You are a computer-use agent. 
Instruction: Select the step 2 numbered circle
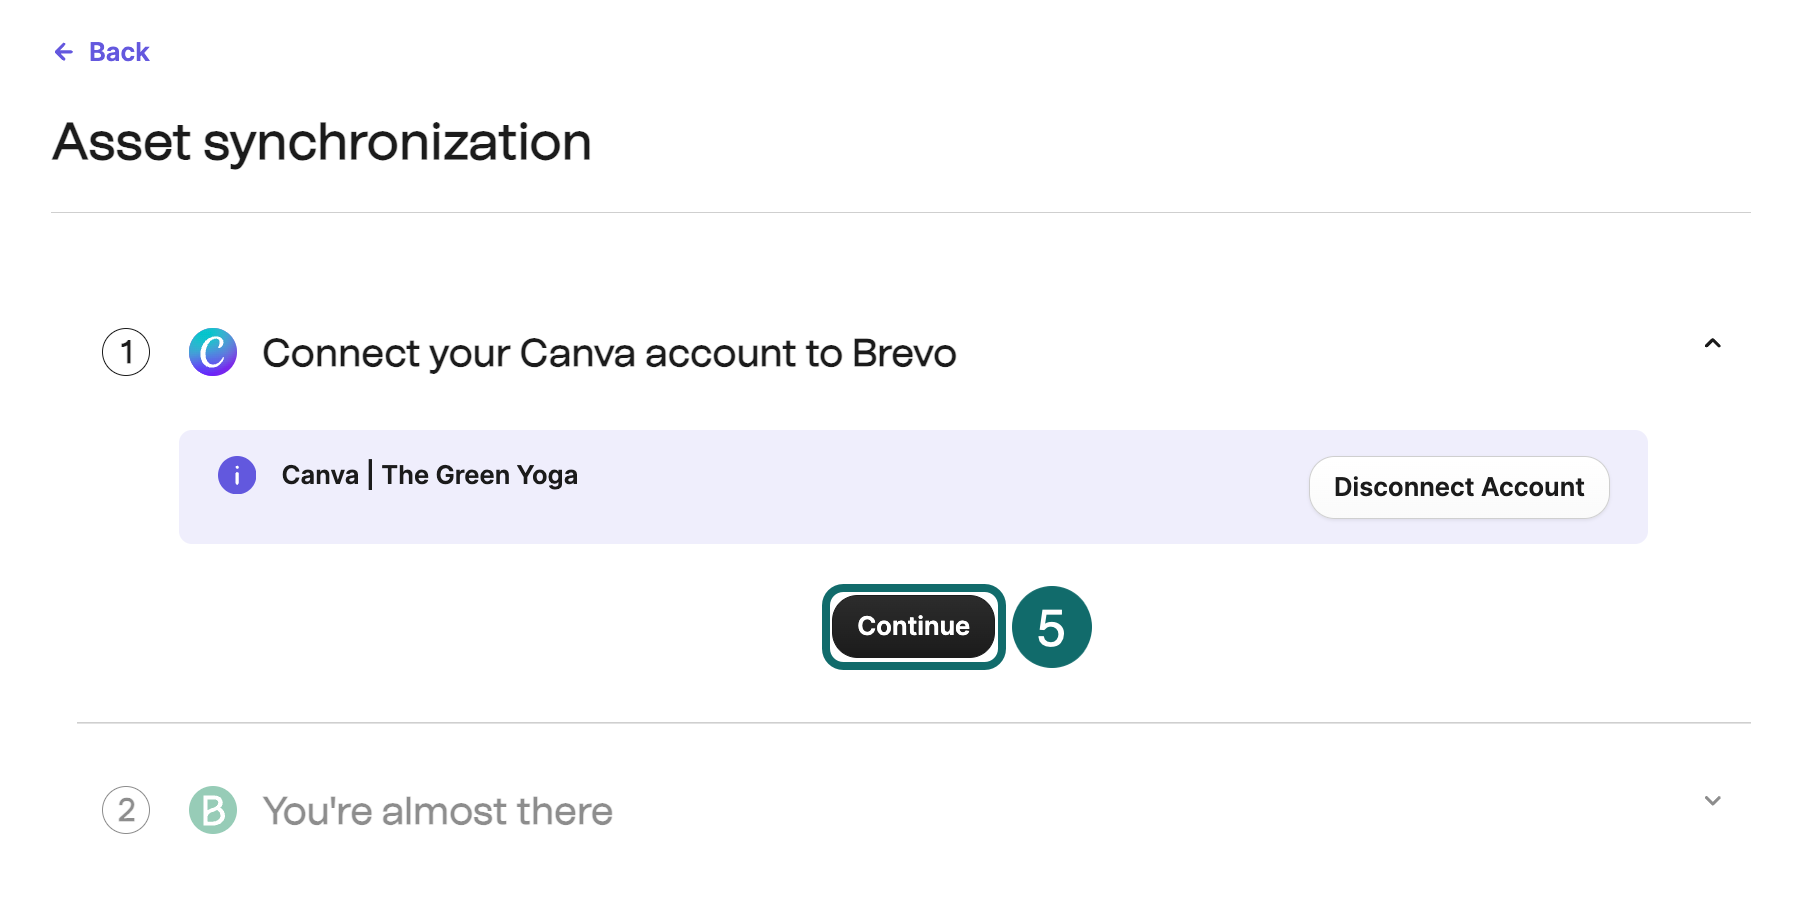pyautogui.click(x=126, y=810)
